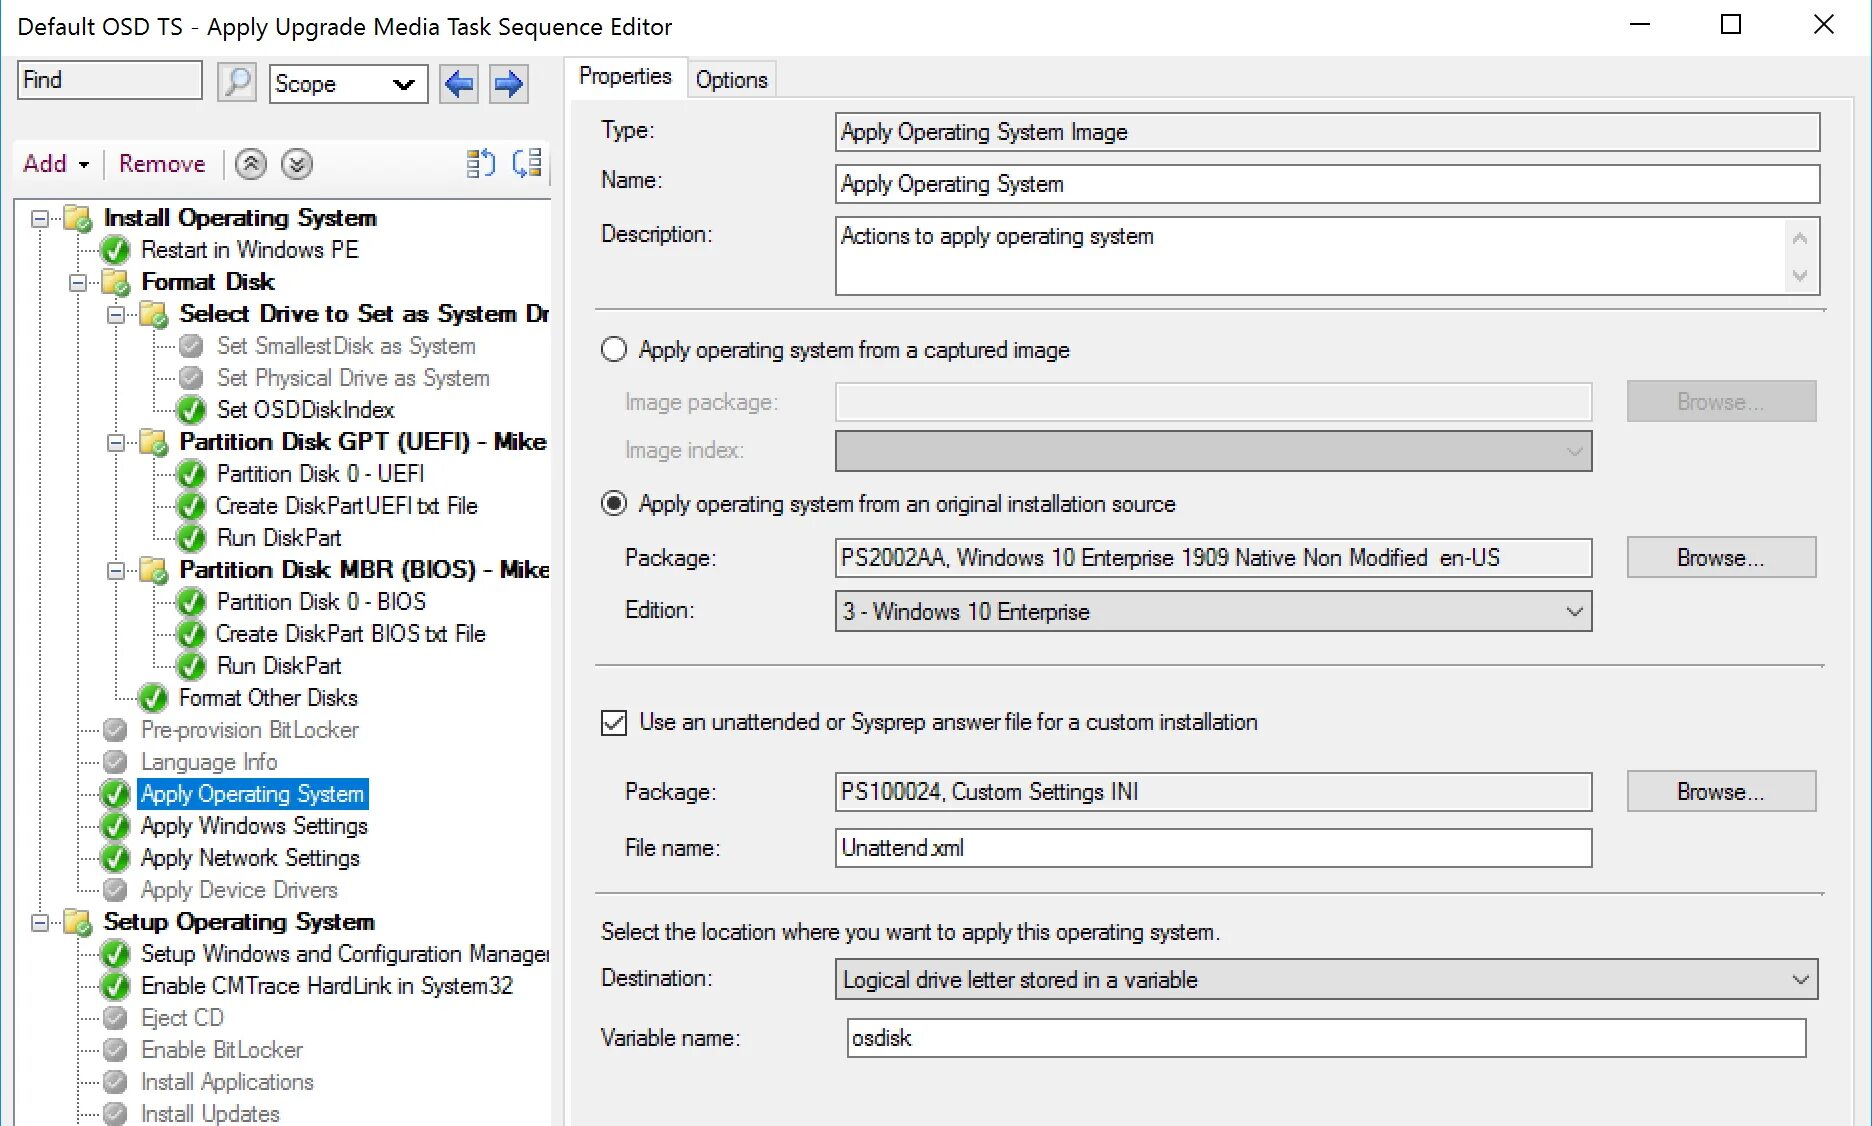Click the folder icon beside Install Operating System
Image resolution: width=1872 pixels, height=1126 pixels.
pos(76,217)
